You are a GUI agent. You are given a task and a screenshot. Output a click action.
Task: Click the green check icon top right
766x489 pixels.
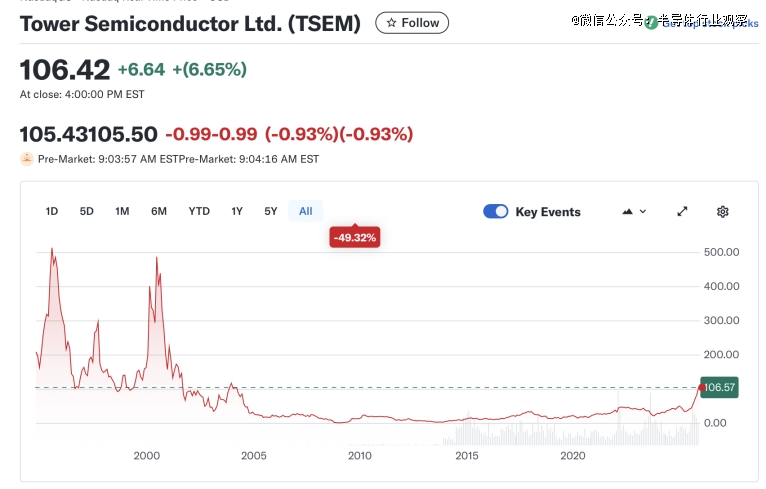tap(652, 22)
